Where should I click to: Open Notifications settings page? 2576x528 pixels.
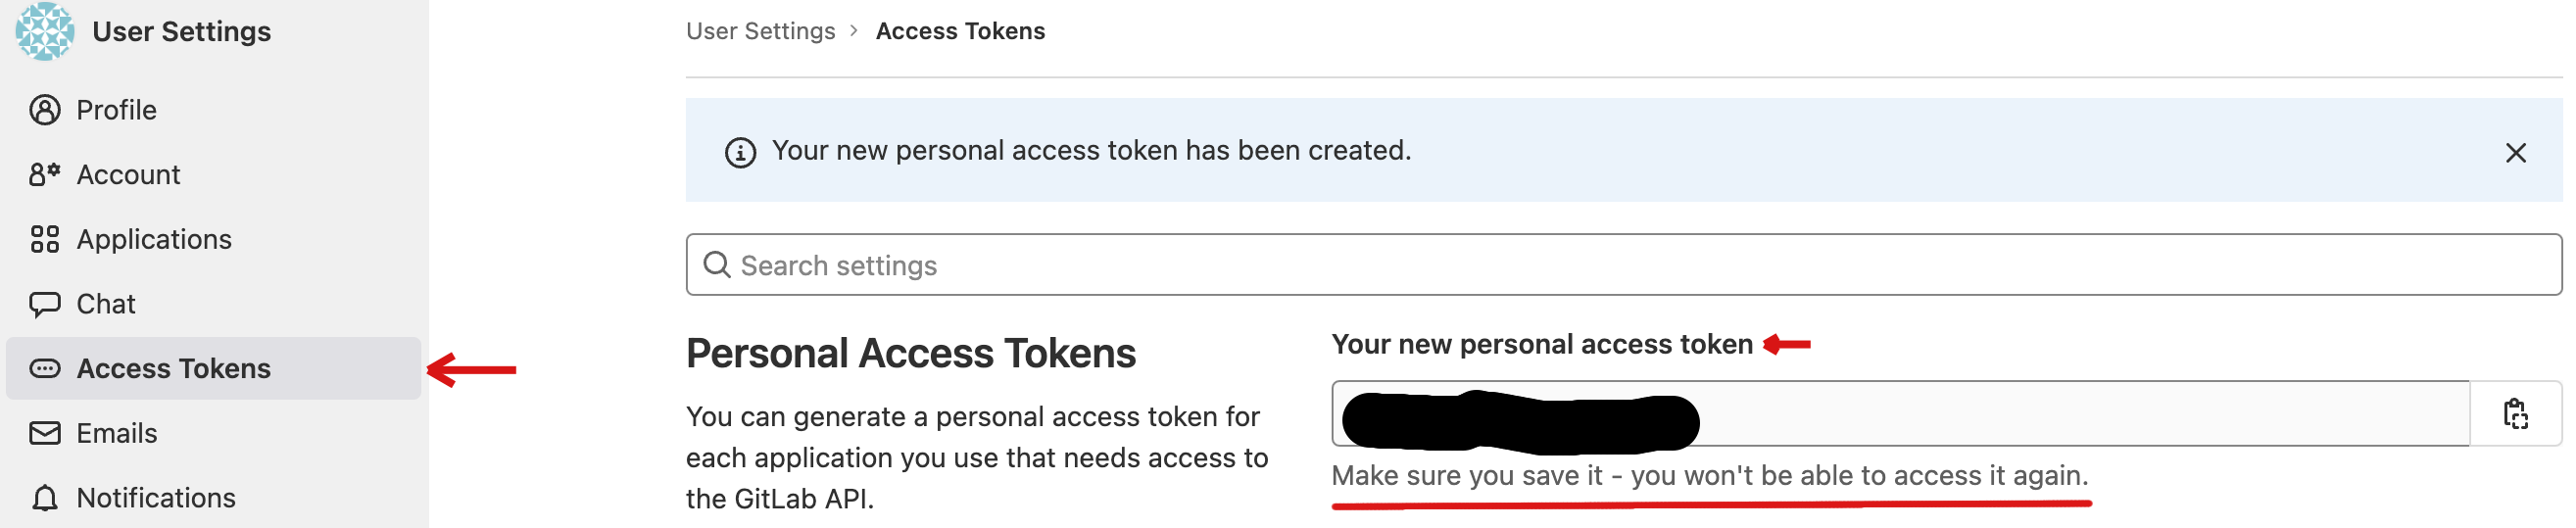click(x=156, y=498)
